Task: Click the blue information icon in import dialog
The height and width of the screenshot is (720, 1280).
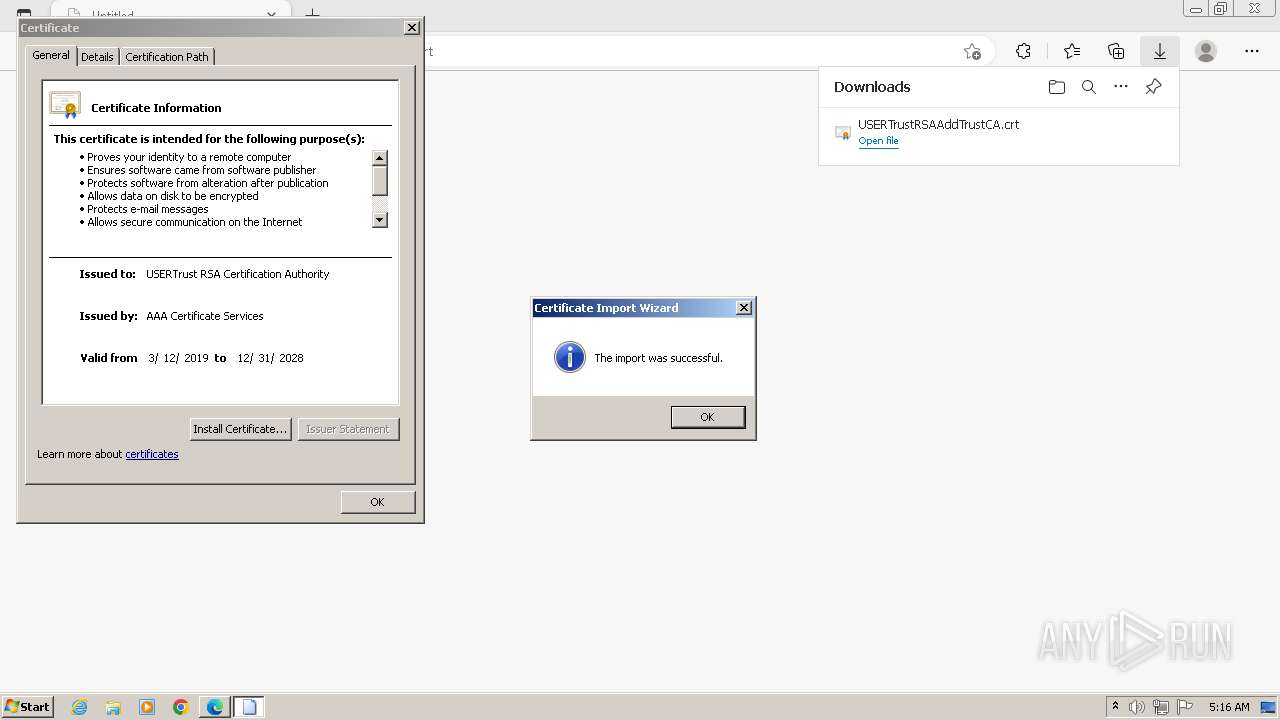Action: tap(570, 357)
